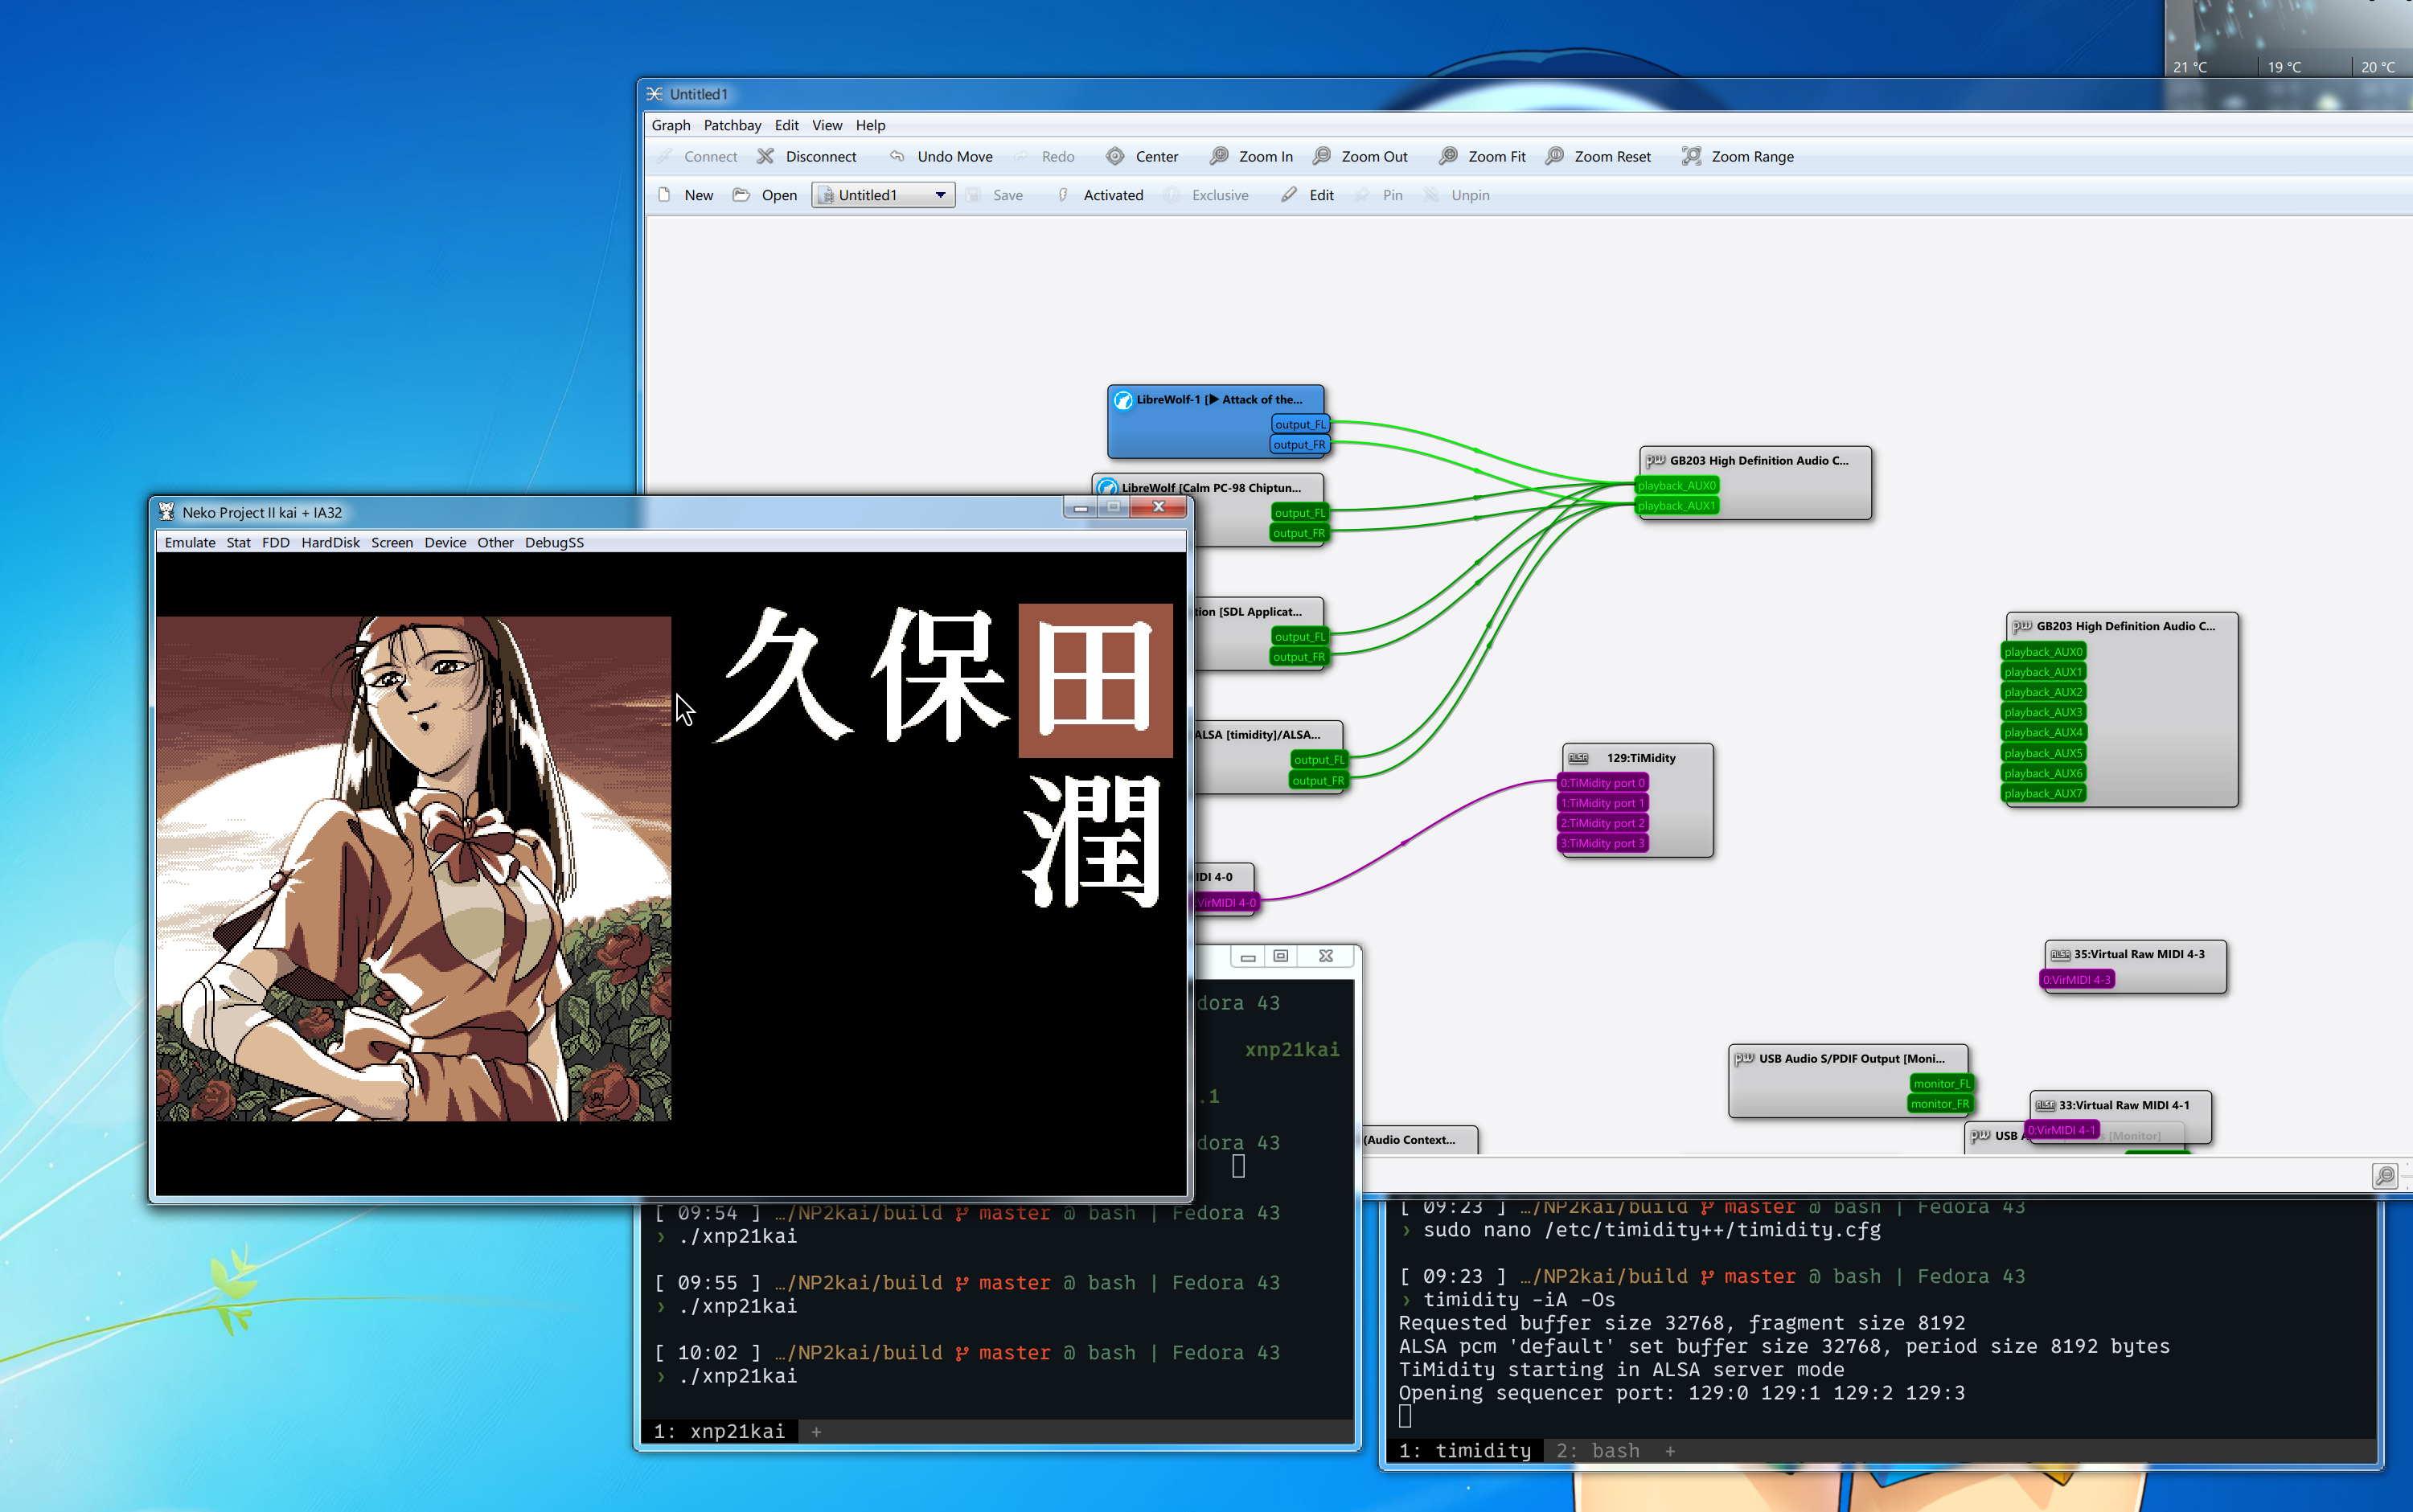Select the 0:VirMIDI 4-3 port
This screenshot has height=1512, width=2413.
click(2077, 980)
